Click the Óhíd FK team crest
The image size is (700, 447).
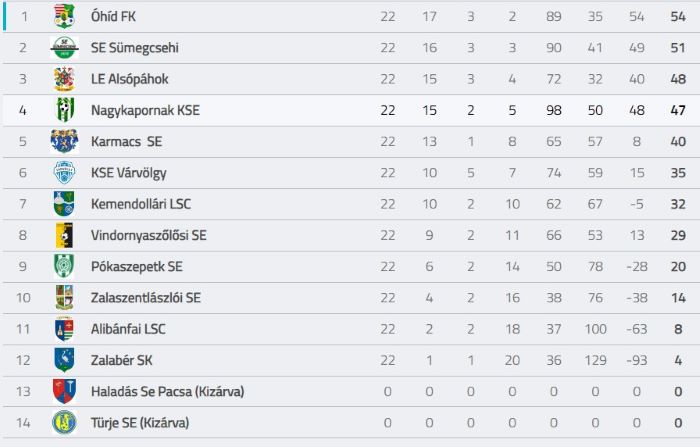64,16
